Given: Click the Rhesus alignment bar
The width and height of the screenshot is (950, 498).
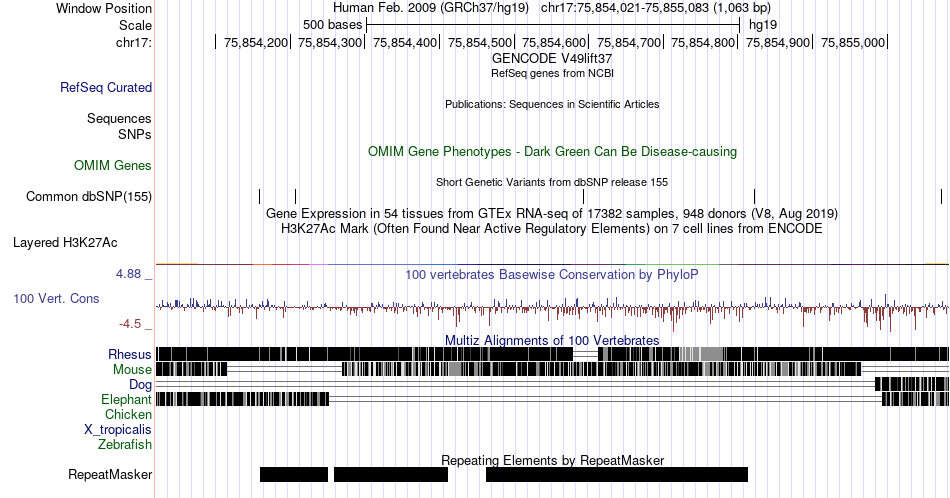Looking at the screenshot, I should click(552, 354).
